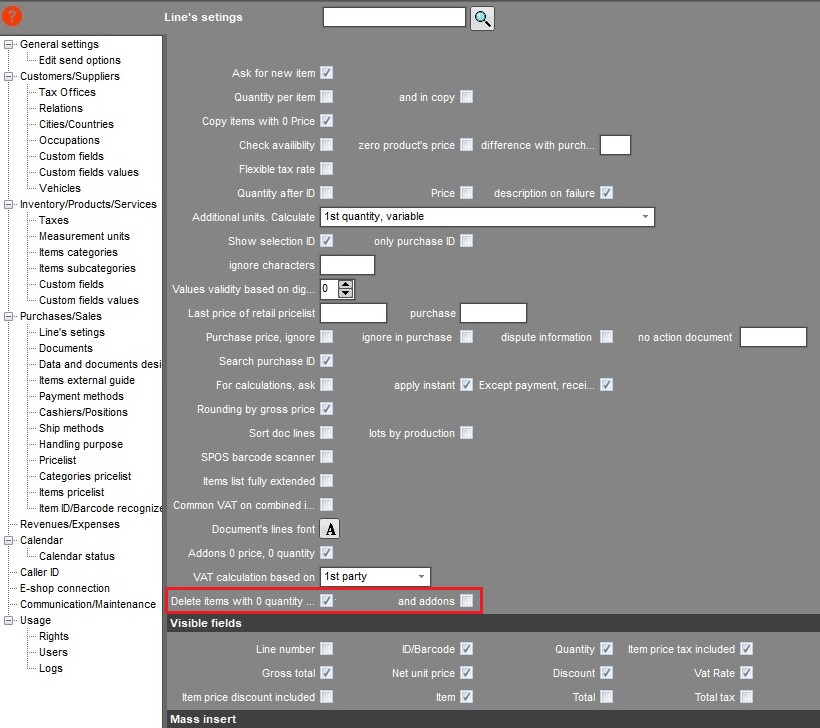Viewport: 820px width, 728px height.
Task: Enable dispute information checkbox
Action: click(606, 337)
